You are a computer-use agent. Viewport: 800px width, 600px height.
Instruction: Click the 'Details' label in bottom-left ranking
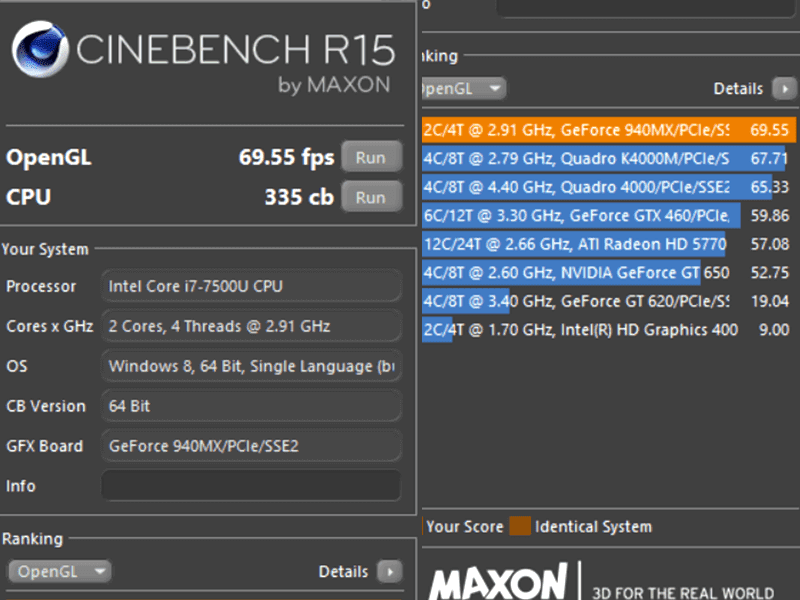click(x=343, y=571)
